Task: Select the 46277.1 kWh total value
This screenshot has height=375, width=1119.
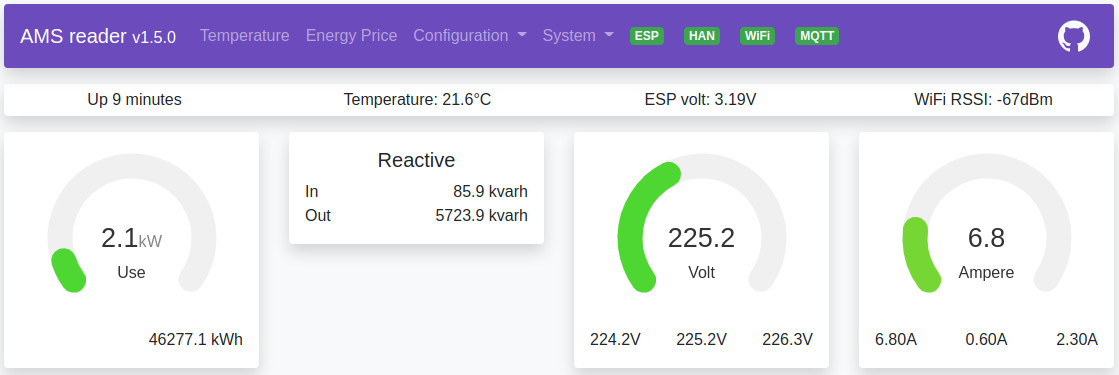Action: pos(196,339)
